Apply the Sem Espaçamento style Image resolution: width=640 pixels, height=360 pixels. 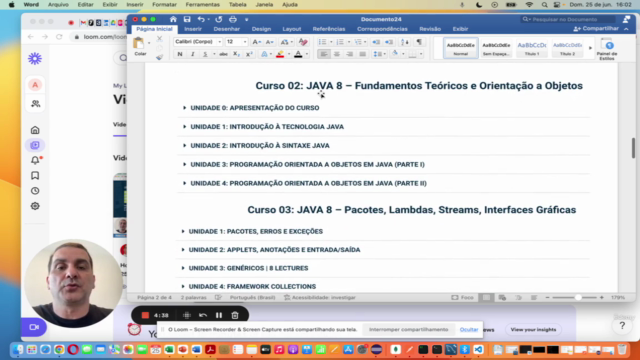coord(496,48)
